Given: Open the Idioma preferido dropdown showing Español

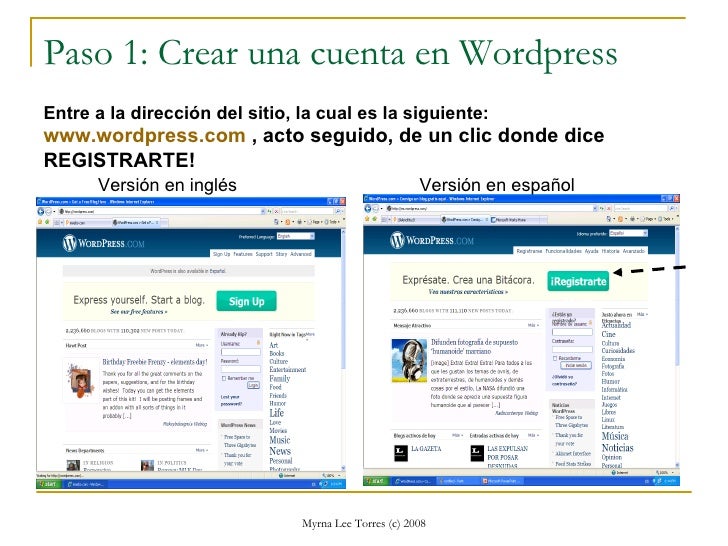Looking at the screenshot, I should (x=628, y=233).
